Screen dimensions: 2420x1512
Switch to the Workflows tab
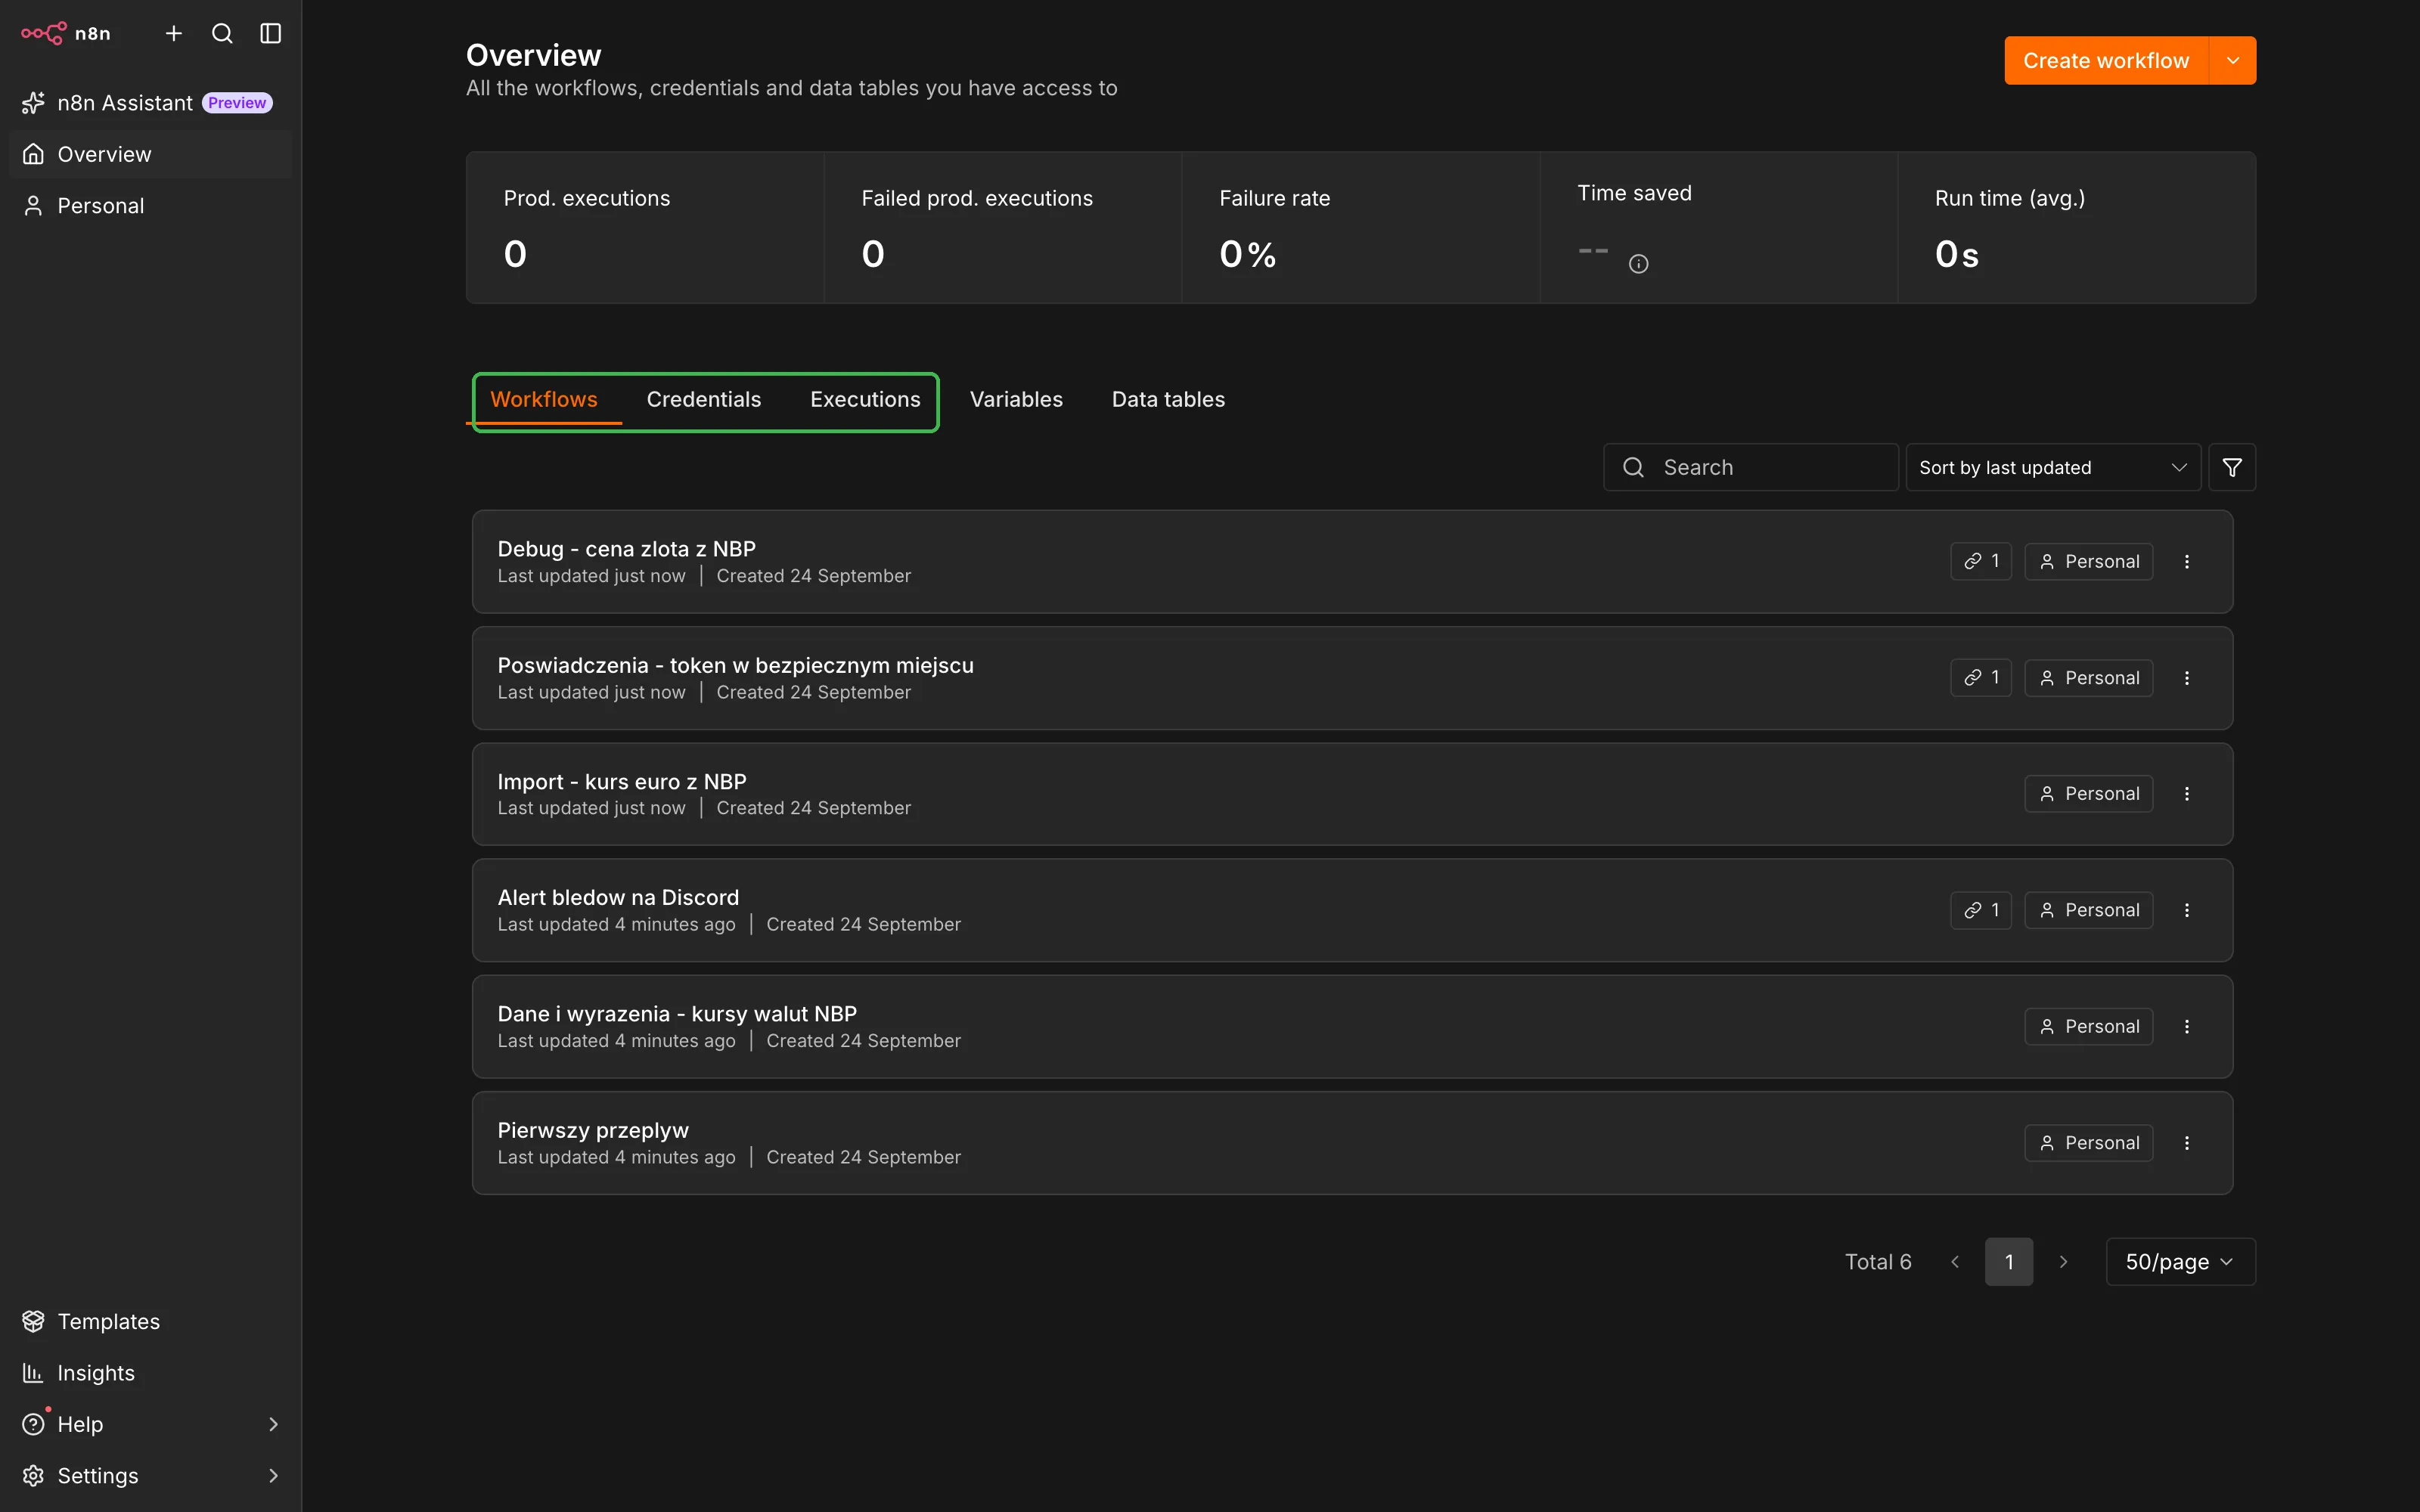(x=544, y=399)
